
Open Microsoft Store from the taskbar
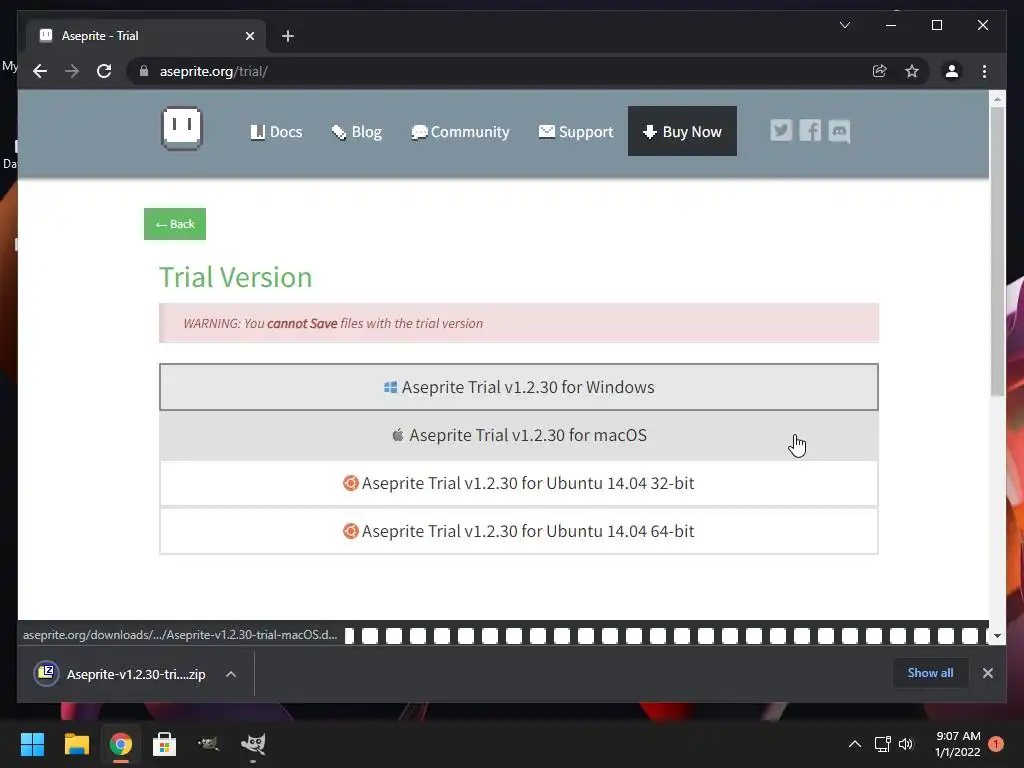pos(164,744)
